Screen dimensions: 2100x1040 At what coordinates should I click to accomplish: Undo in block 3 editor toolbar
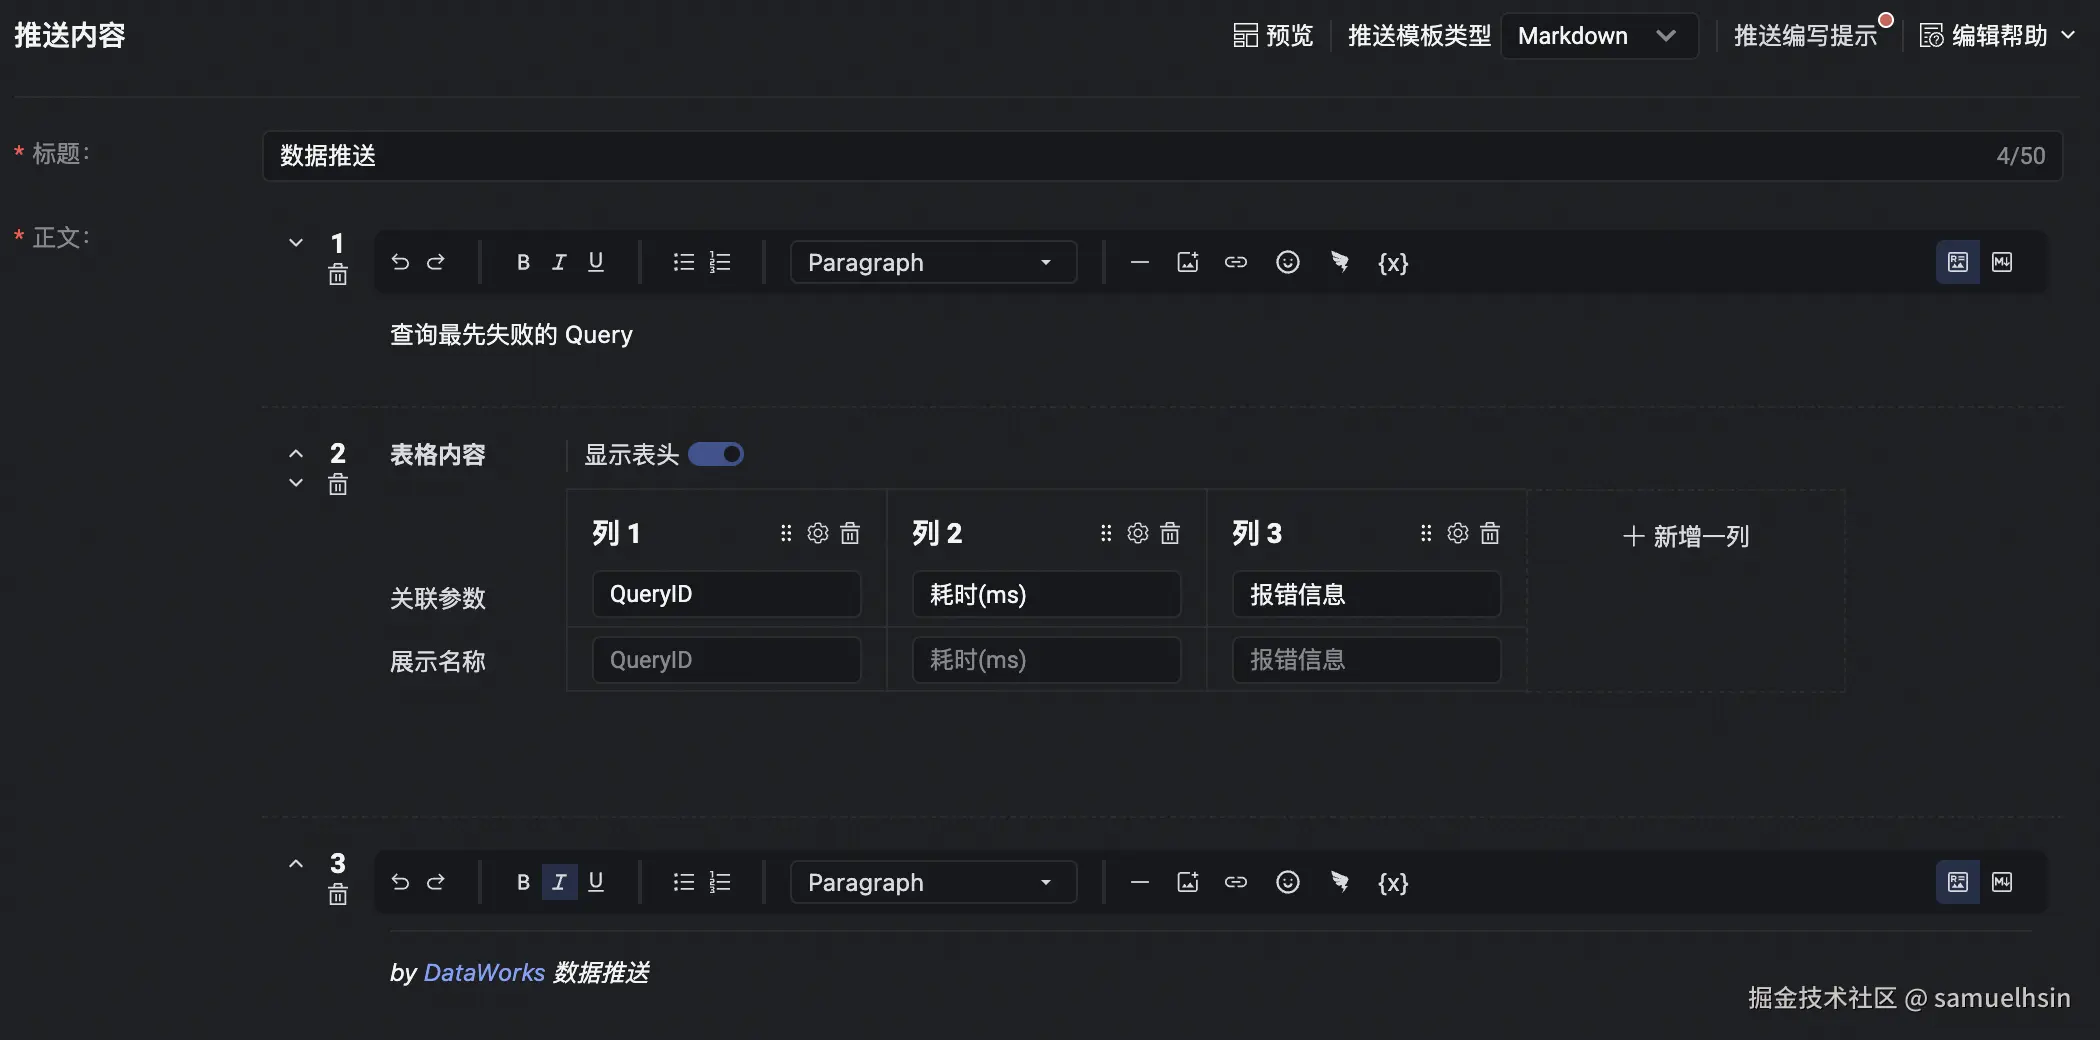click(x=400, y=882)
